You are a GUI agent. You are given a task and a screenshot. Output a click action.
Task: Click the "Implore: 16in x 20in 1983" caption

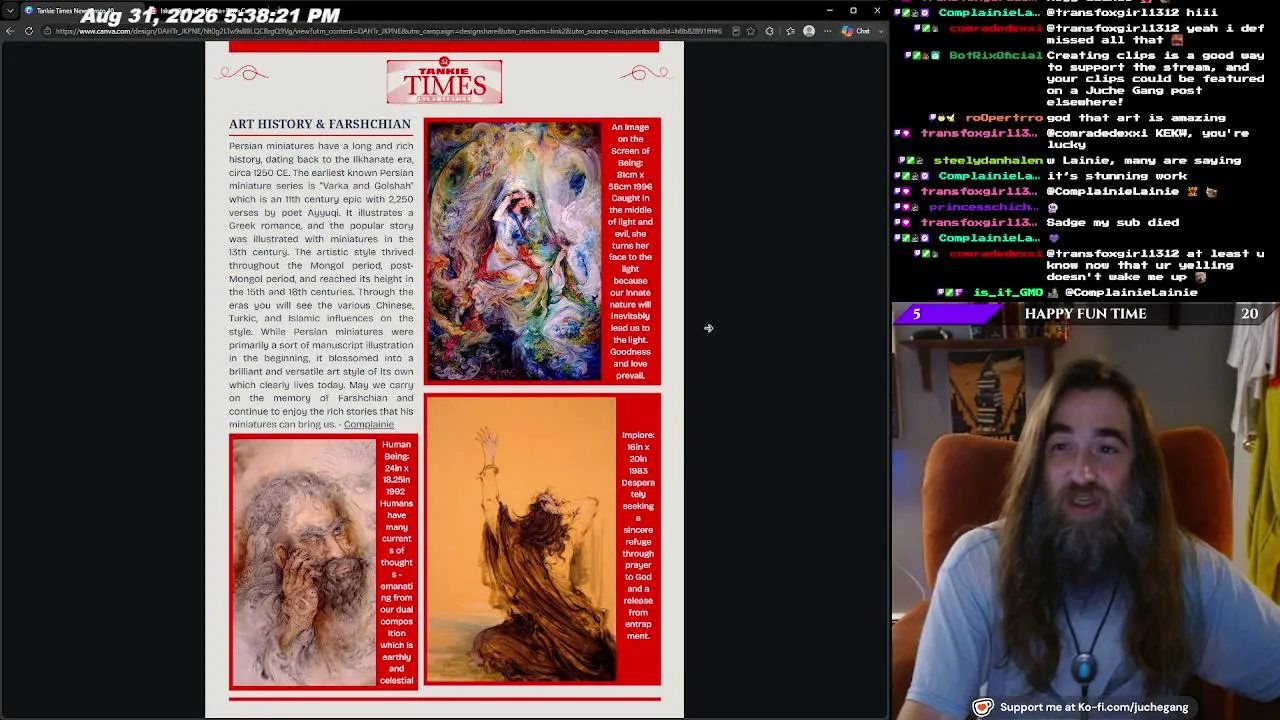coord(638,535)
